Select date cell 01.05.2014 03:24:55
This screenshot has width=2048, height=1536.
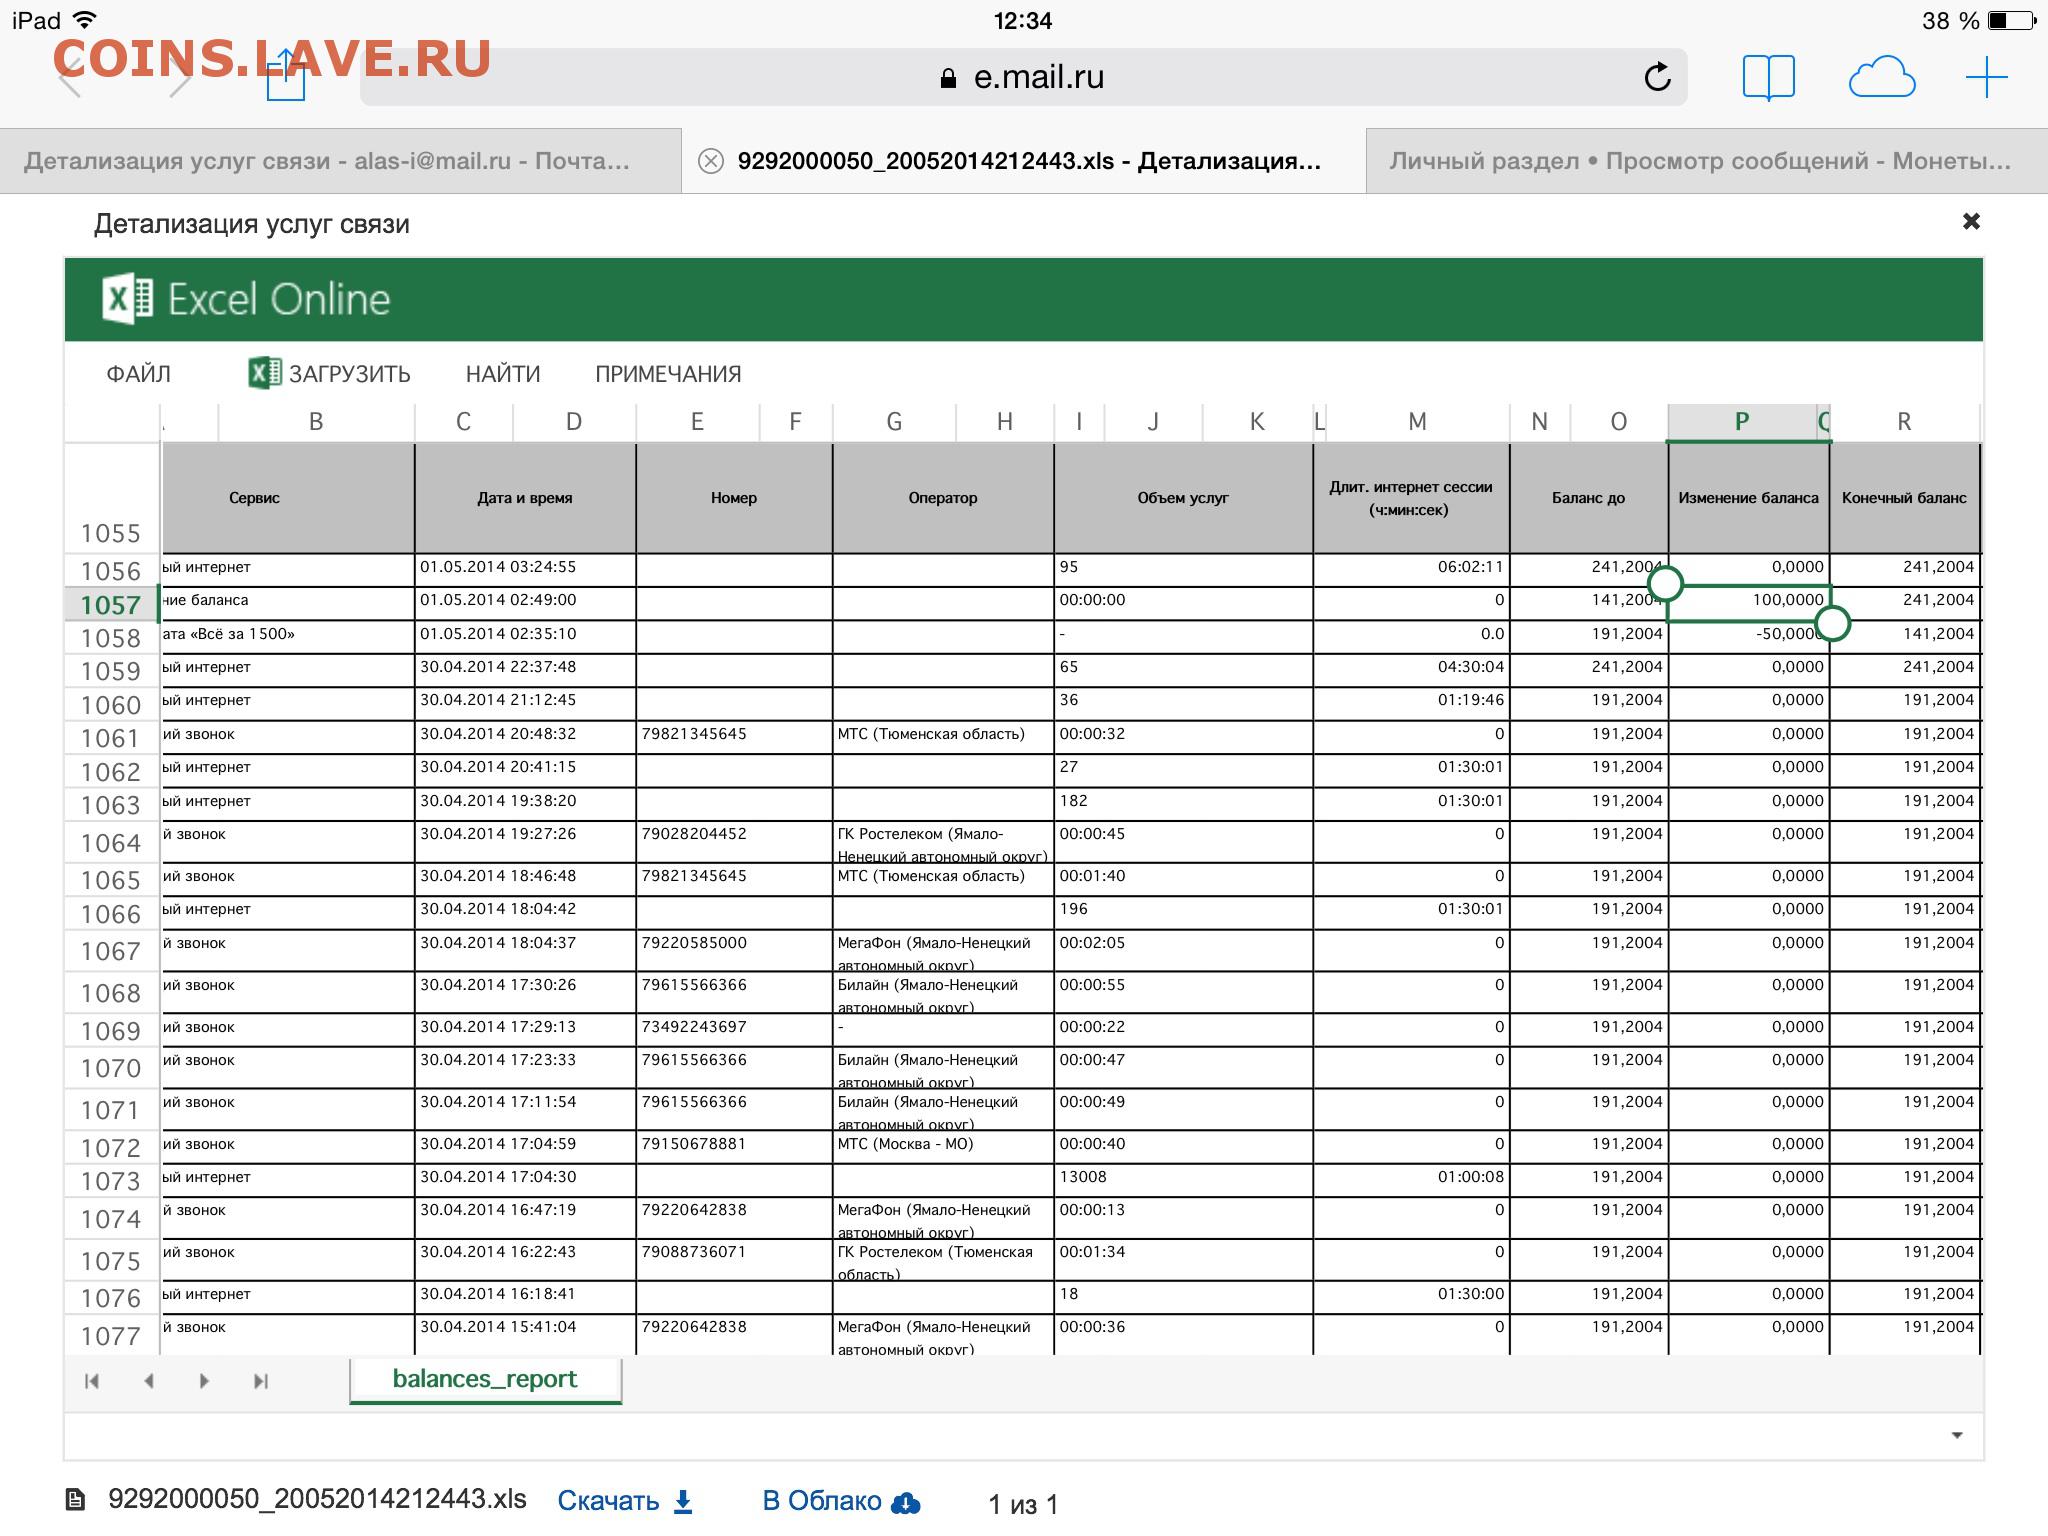point(525,568)
